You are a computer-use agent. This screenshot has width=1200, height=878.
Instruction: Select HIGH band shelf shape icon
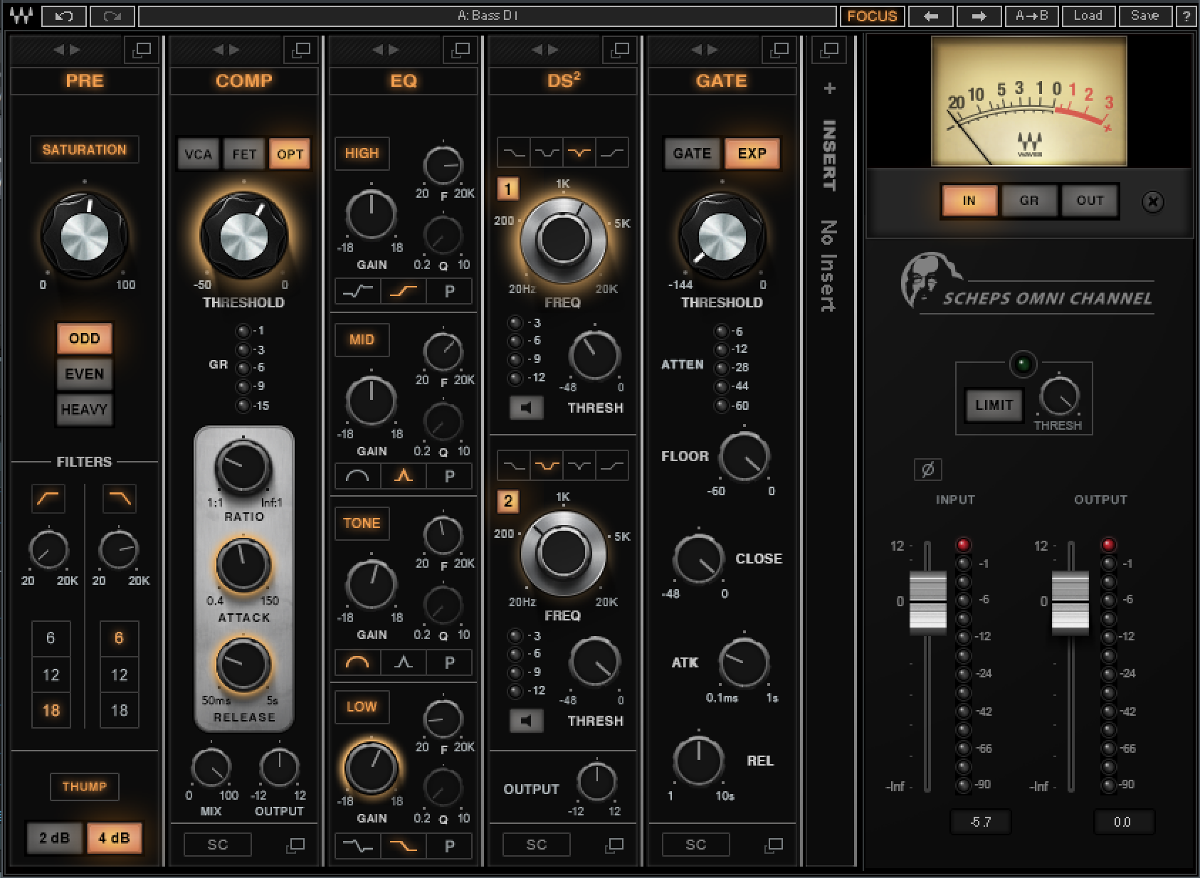click(x=403, y=291)
